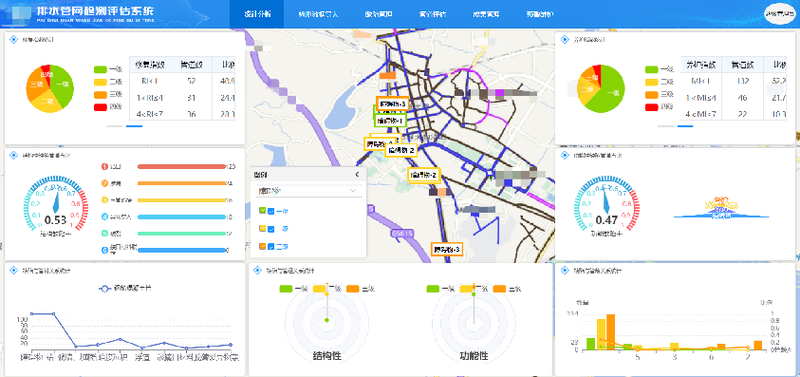Click the red number 1 rank badge
800x377 pixels.
point(105,166)
